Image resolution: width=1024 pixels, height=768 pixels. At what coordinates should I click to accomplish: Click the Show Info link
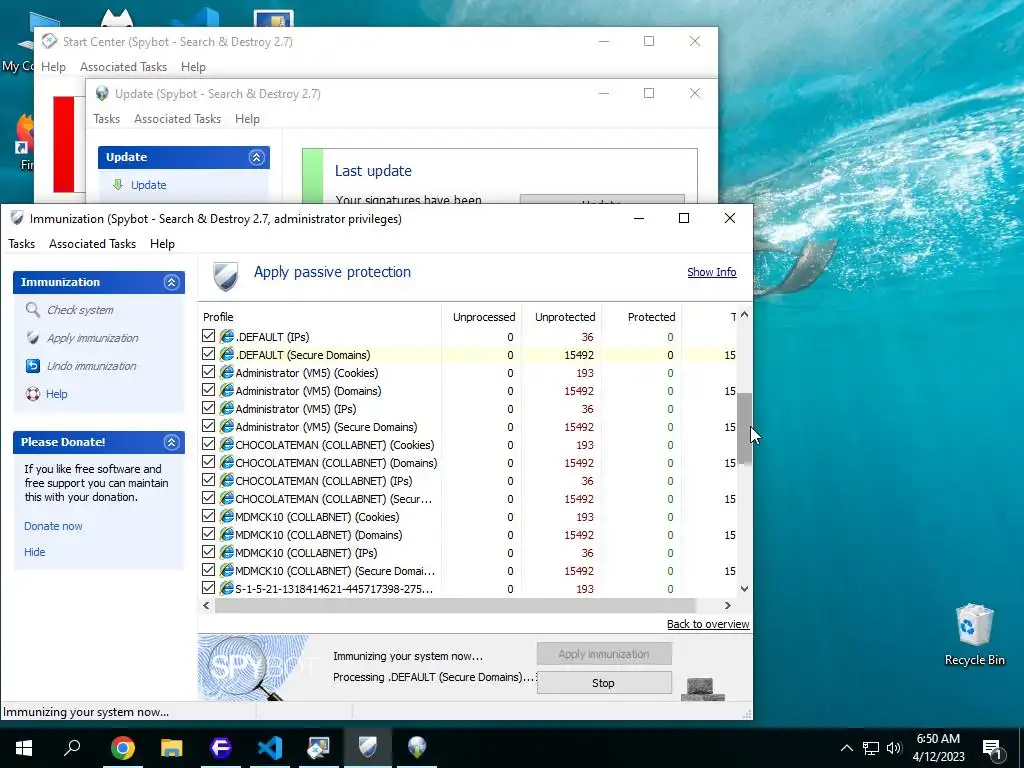tap(711, 272)
